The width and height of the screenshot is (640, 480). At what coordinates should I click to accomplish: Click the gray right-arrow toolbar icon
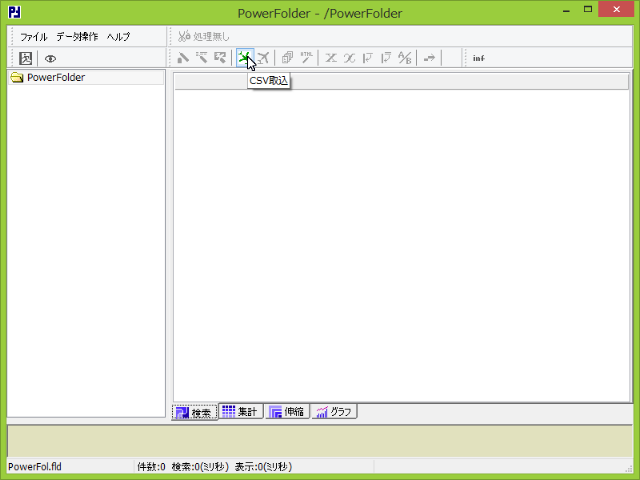click(429, 58)
